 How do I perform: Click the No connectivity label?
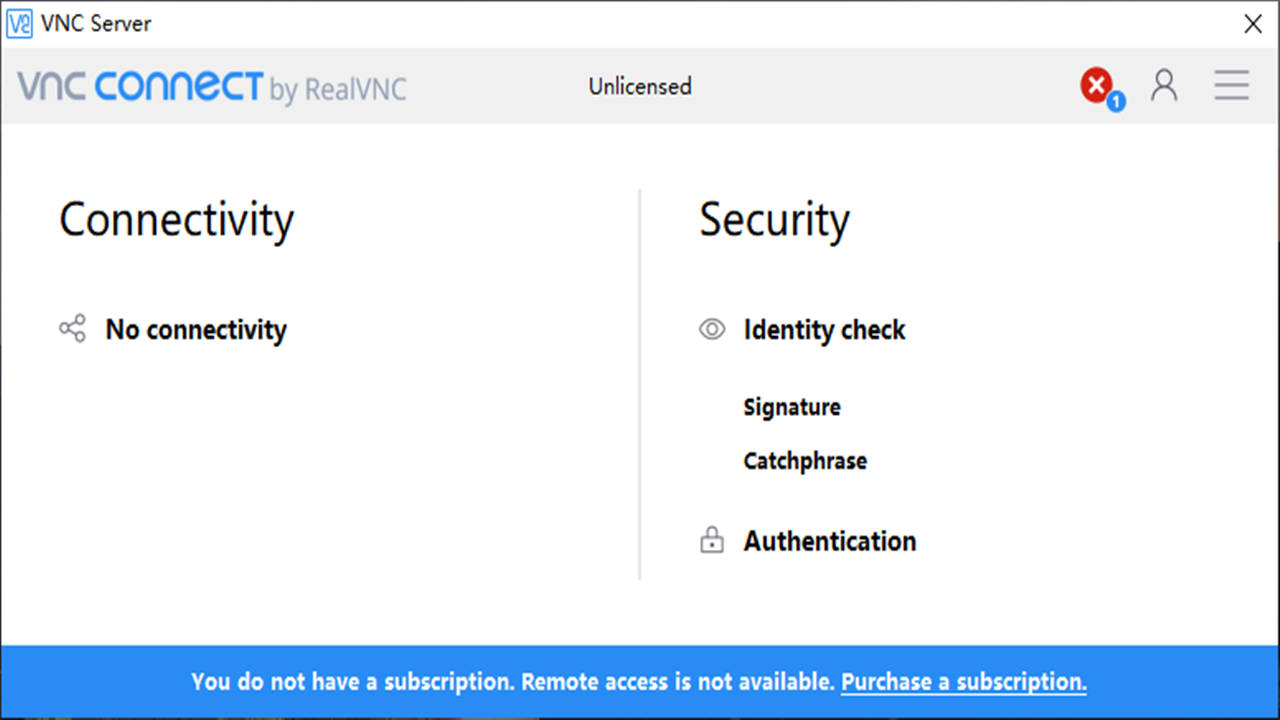coord(196,330)
